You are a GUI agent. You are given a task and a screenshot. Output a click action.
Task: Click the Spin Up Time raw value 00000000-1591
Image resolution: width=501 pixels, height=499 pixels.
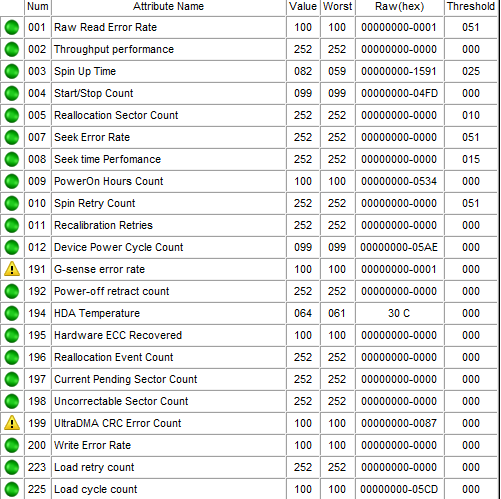399,71
